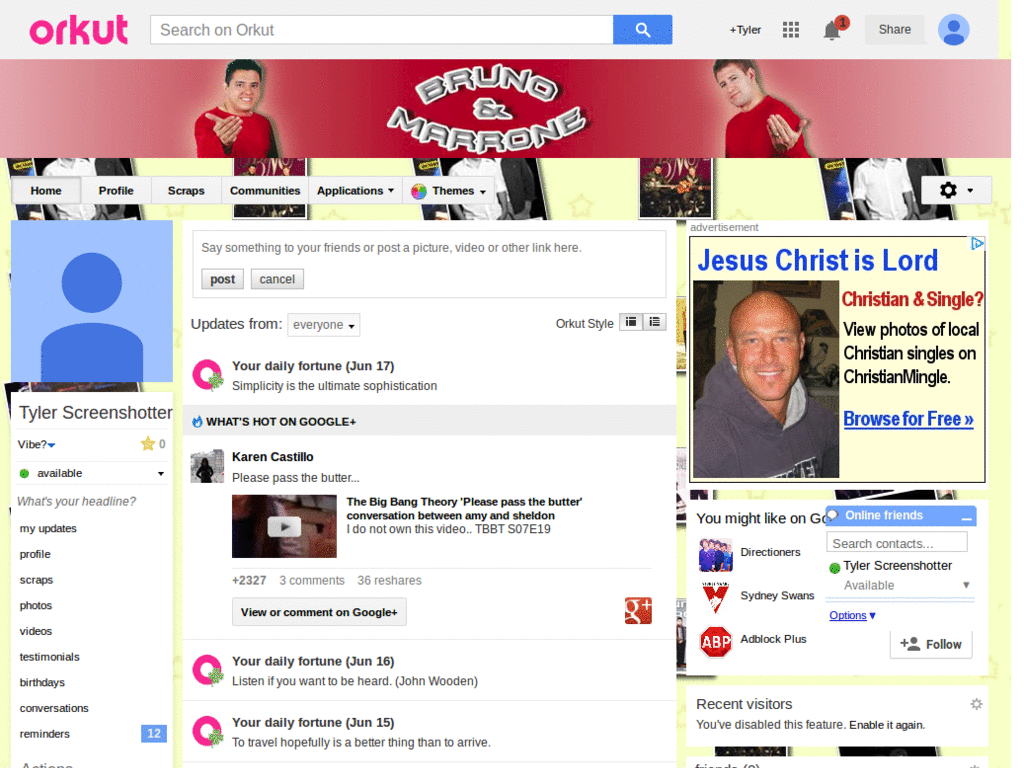Click the cancel button
1024x768 pixels.
click(277, 280)
